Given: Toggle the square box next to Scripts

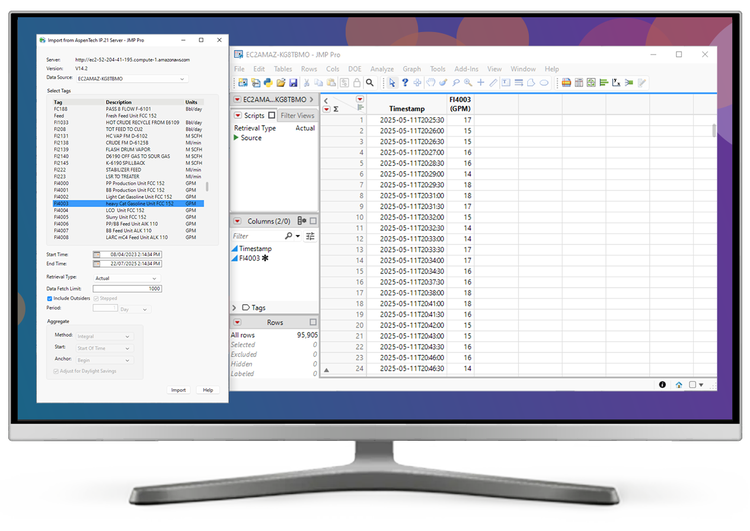Looking at the screenshot, I should pyautogui.click(x=272, y=115).
